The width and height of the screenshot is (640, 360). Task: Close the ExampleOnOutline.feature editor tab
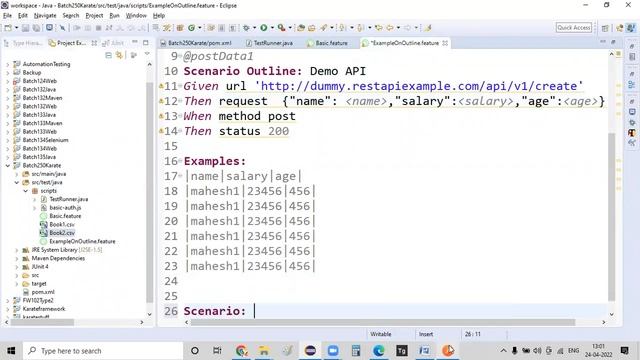[x=445, y=43]
